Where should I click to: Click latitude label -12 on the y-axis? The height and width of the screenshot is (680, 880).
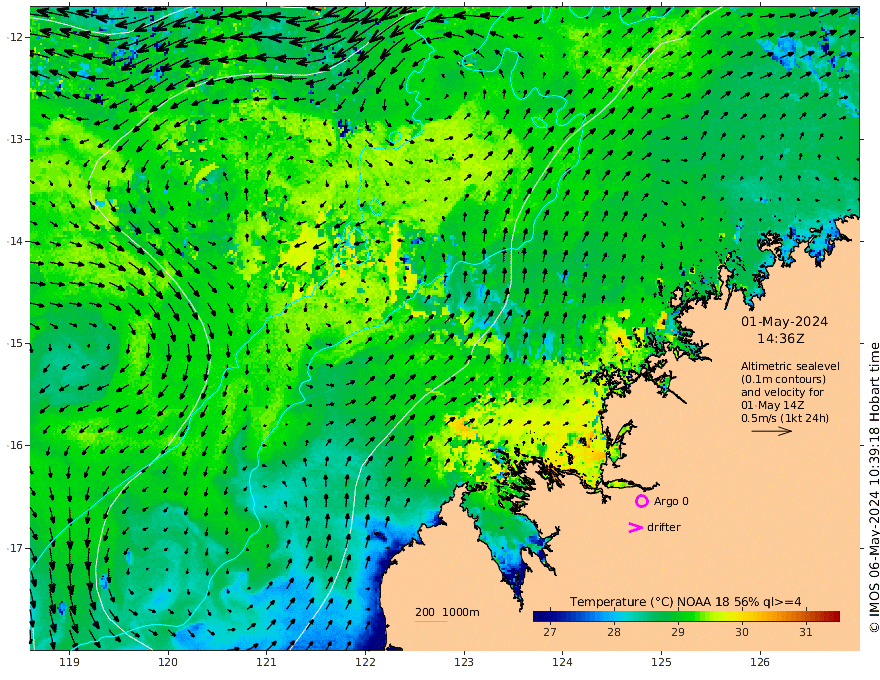14,37
